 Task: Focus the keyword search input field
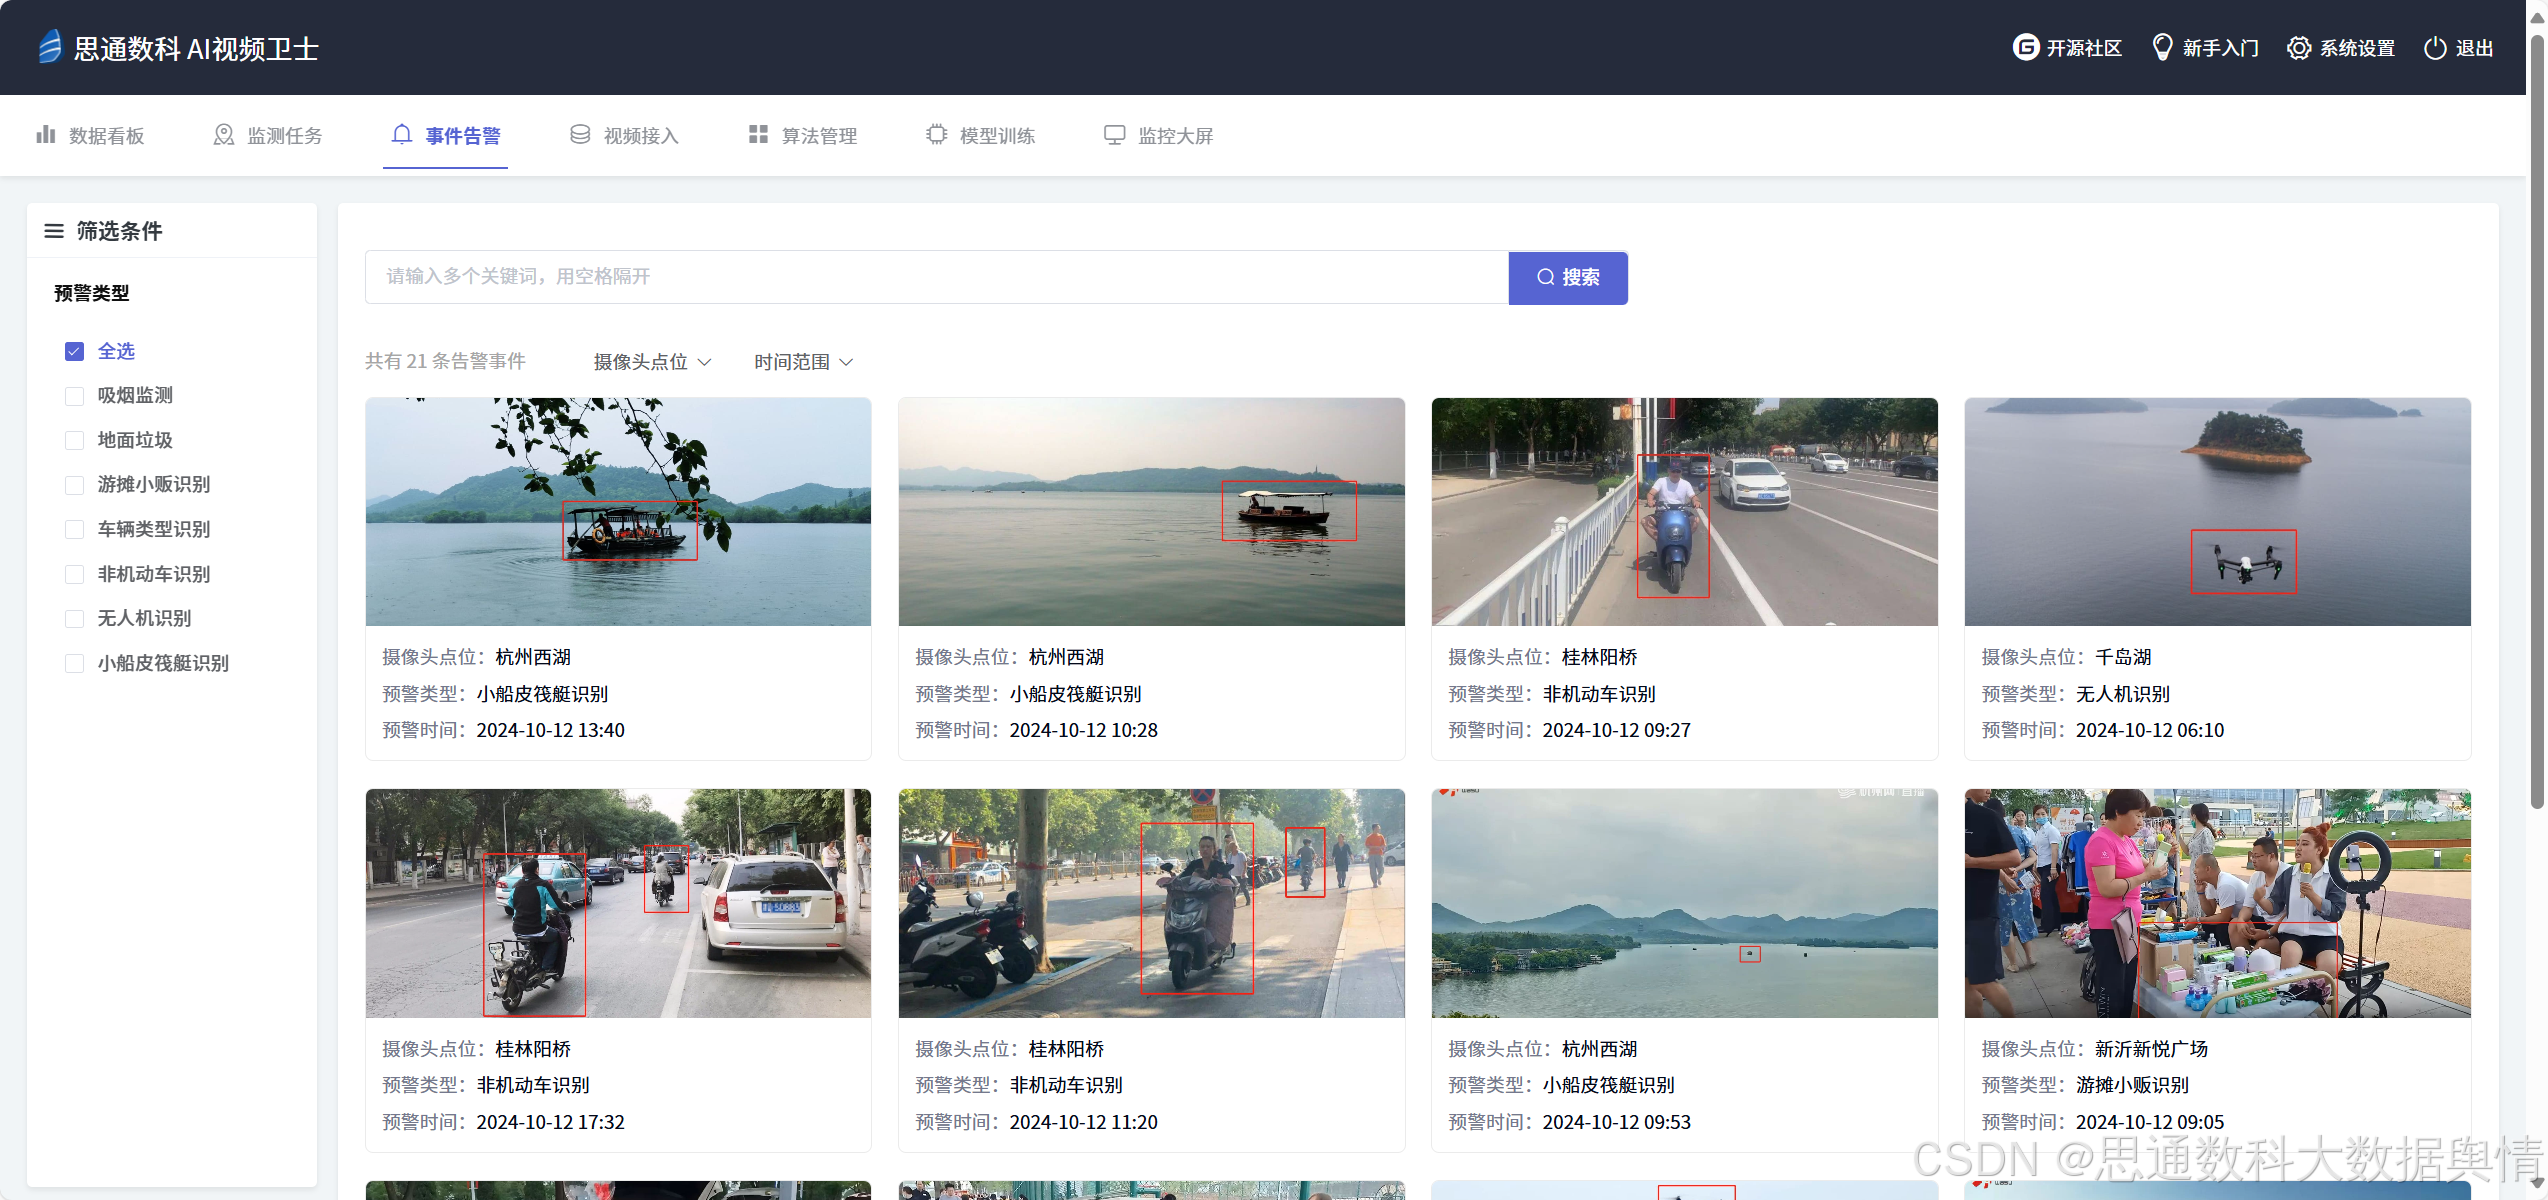click(x=936, y=277)
